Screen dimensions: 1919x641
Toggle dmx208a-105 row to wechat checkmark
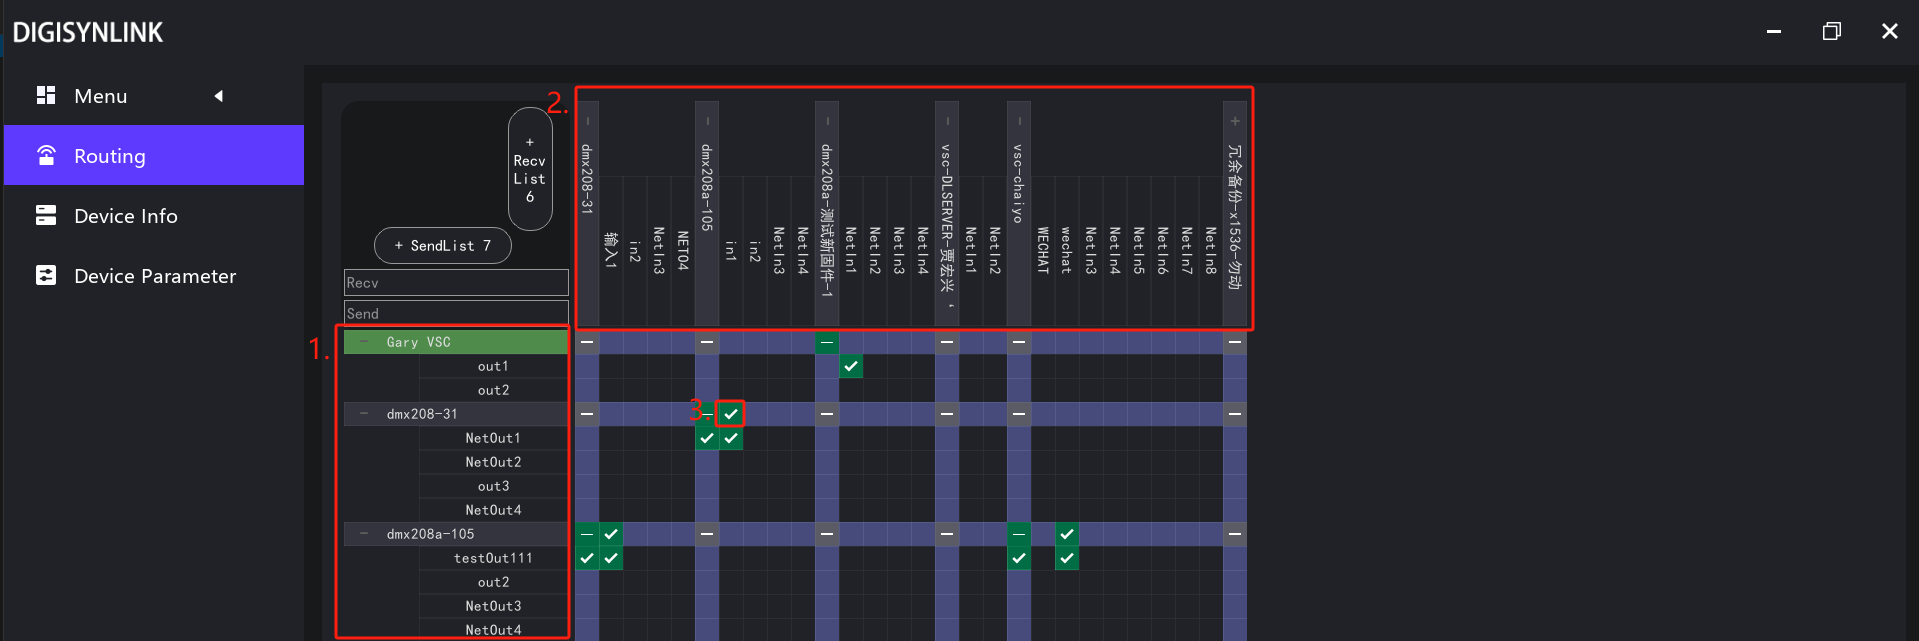coord(1067,534)
